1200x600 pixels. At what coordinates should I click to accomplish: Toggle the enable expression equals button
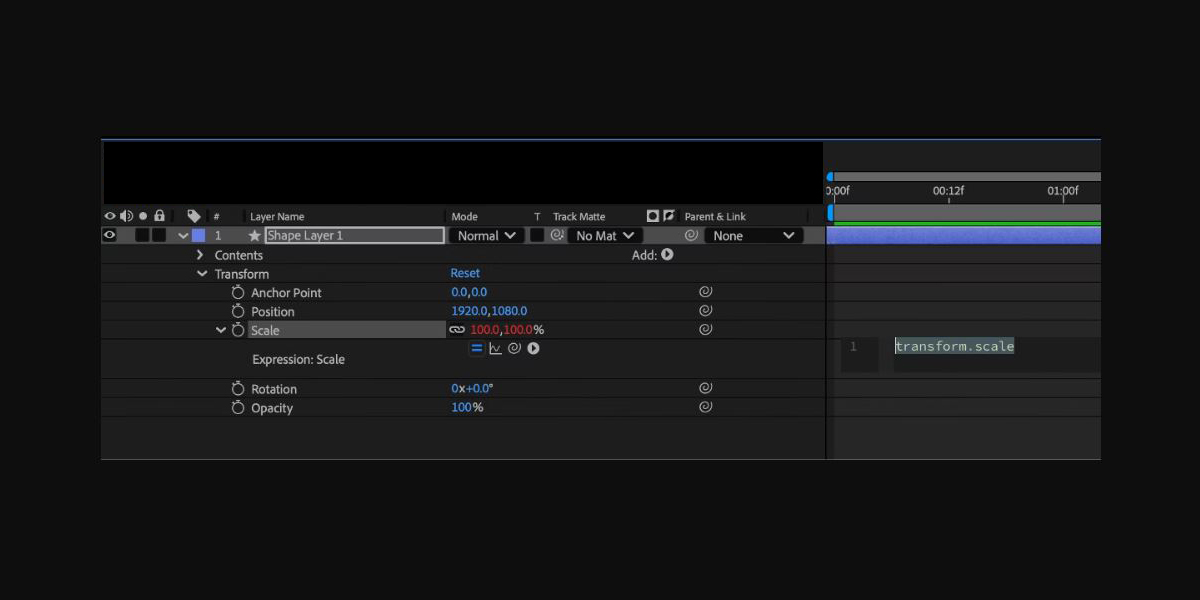477,349
